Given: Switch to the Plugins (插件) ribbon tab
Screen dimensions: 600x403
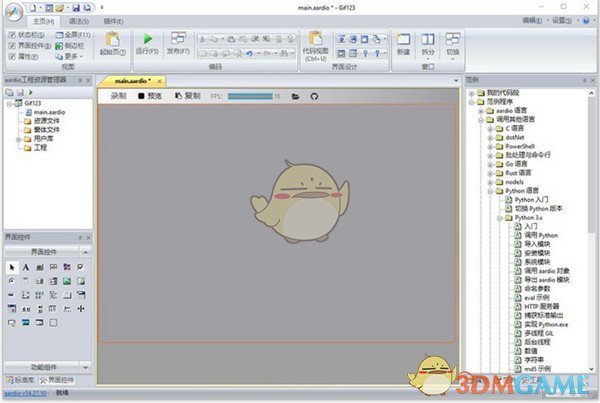Looking at the screenshot, I should [113, 21].
